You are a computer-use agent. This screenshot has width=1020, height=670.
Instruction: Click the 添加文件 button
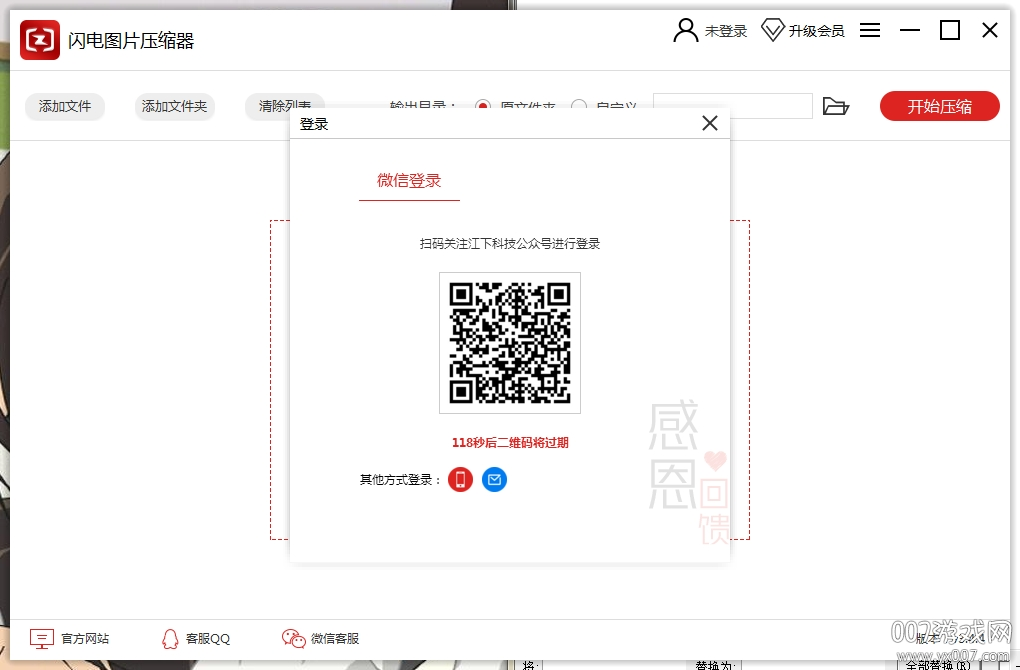pos(65,107)
